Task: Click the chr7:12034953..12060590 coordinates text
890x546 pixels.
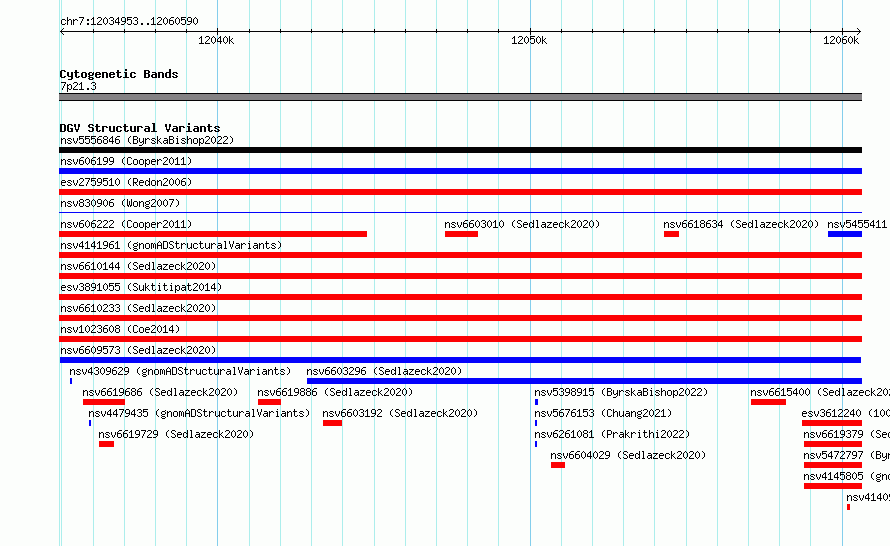Action: point(129,22)
